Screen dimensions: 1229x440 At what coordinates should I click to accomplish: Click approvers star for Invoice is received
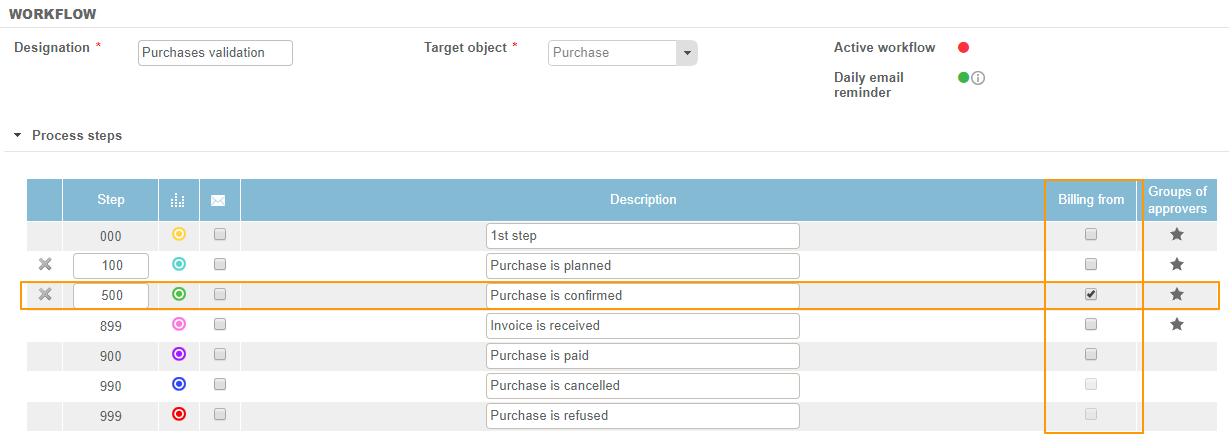point(1177,325)
